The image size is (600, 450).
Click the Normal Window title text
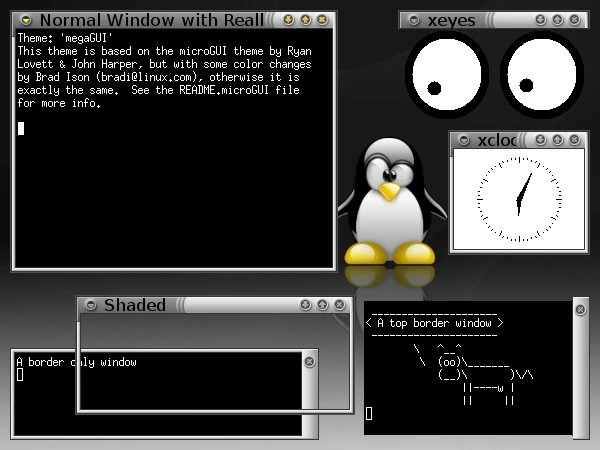pos(152,20)
